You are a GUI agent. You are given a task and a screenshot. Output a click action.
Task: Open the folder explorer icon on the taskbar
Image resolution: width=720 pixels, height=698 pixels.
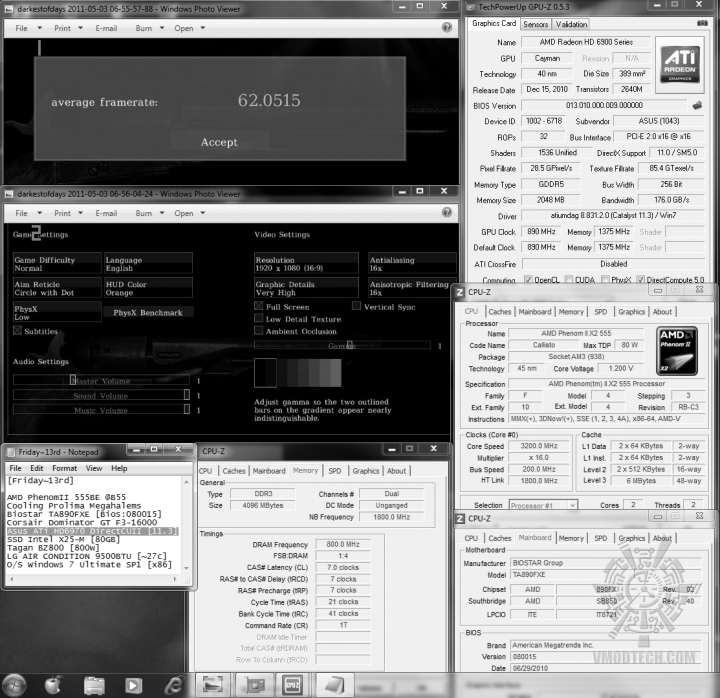point(94,686)
